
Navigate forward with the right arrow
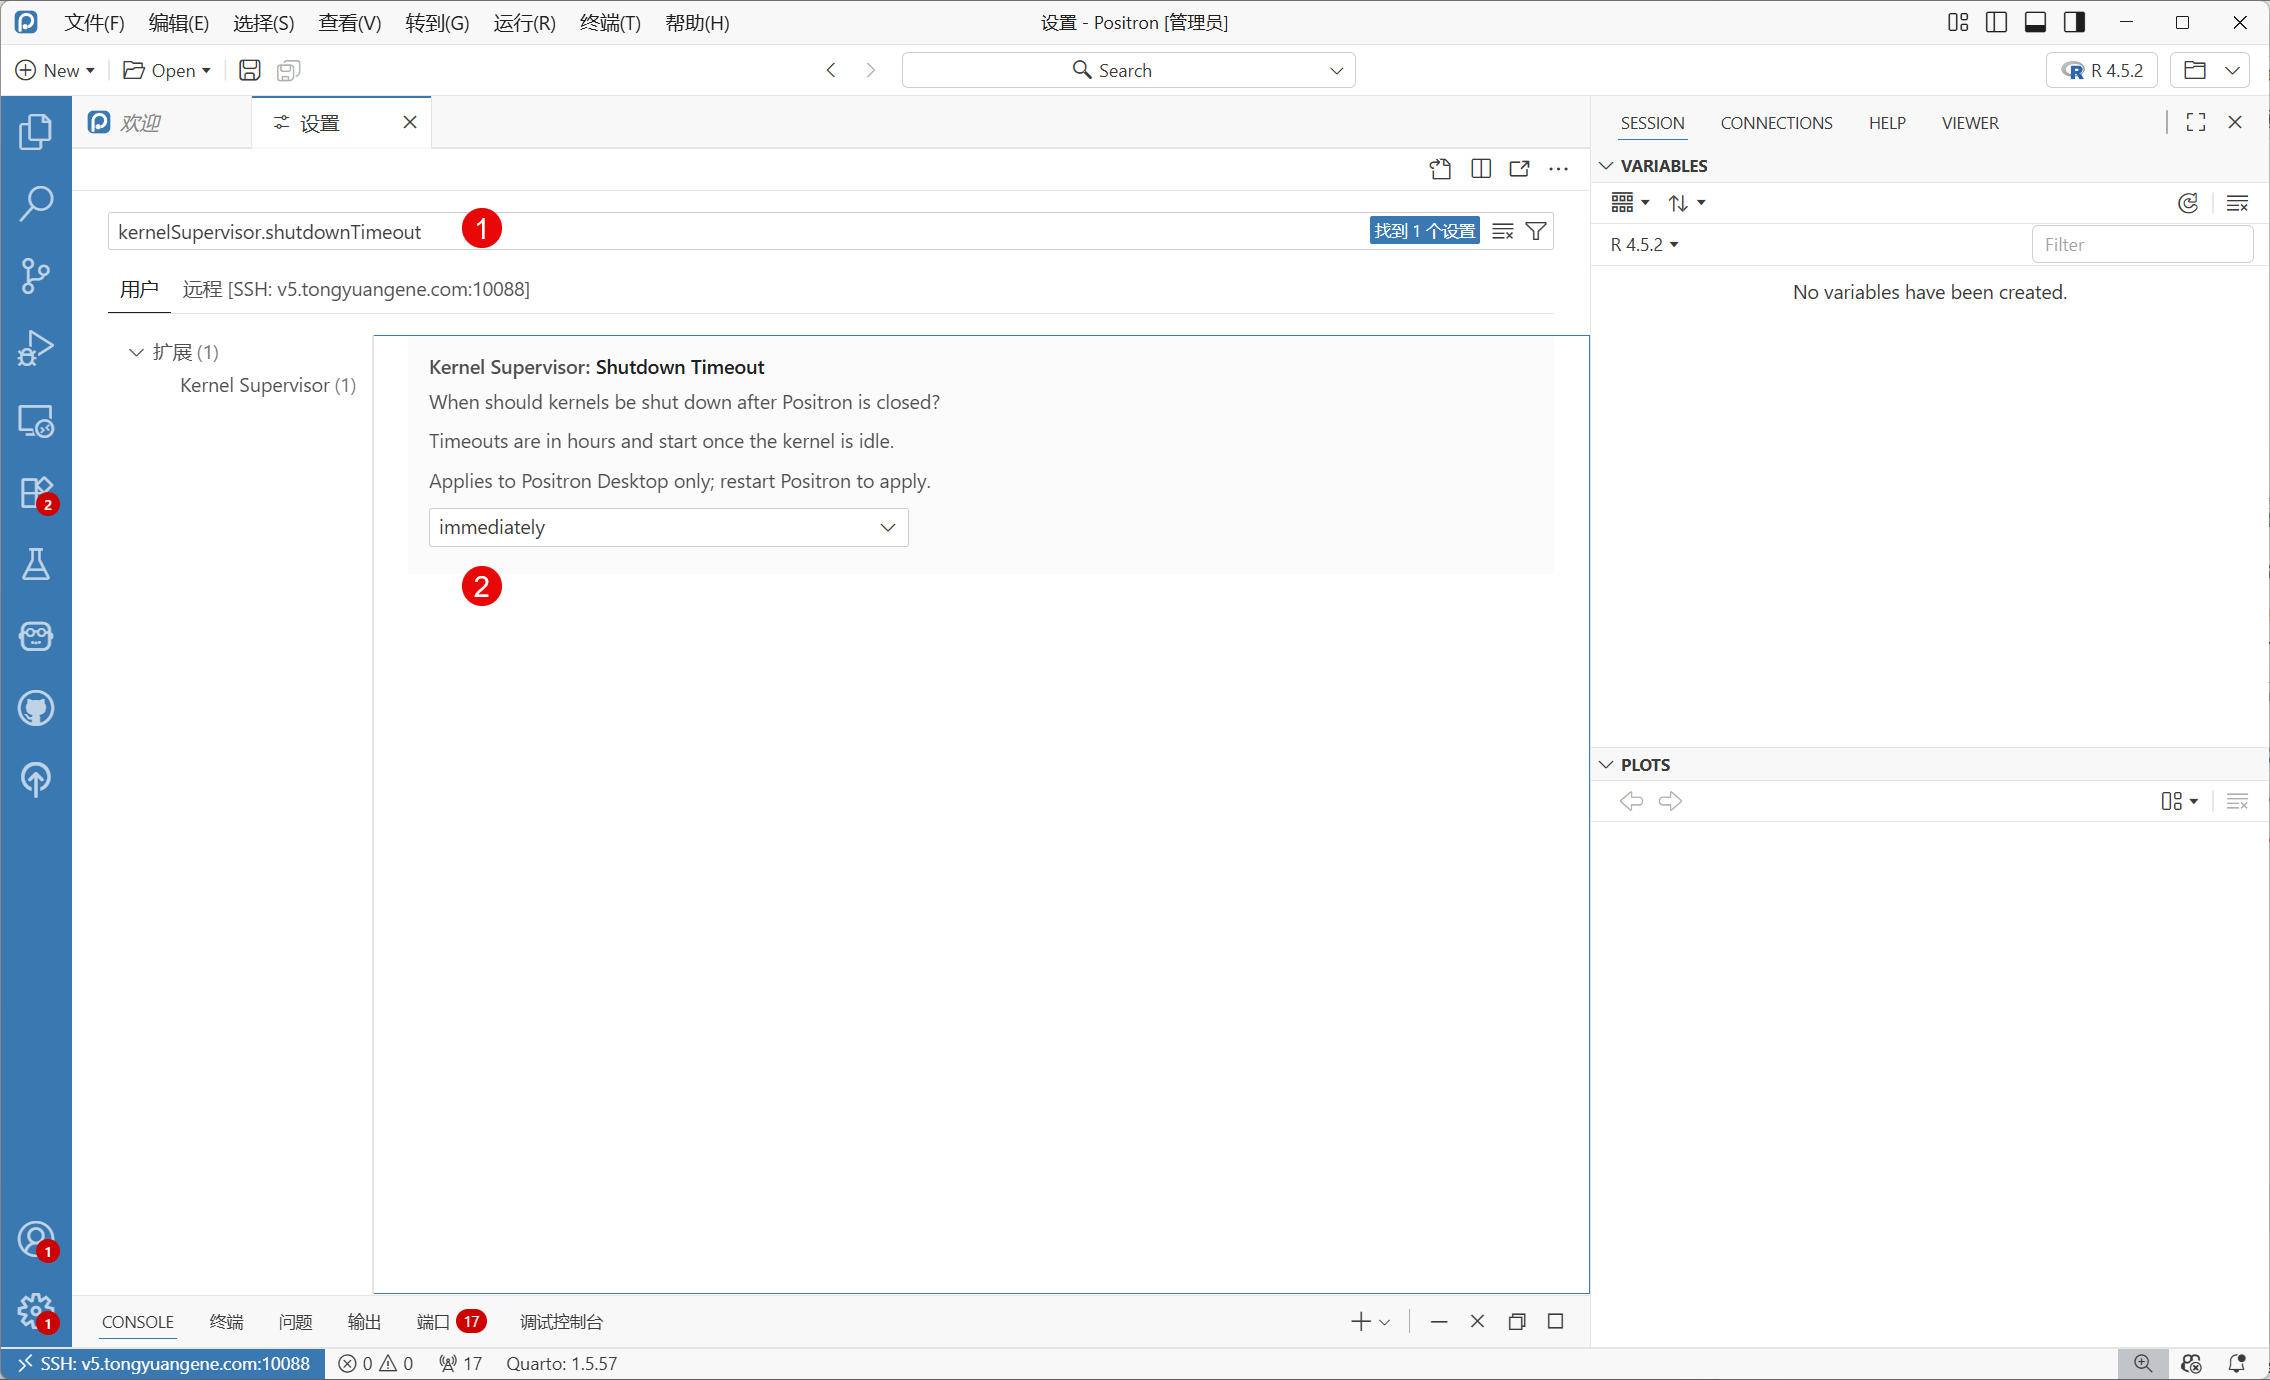[x=871, y=70]
